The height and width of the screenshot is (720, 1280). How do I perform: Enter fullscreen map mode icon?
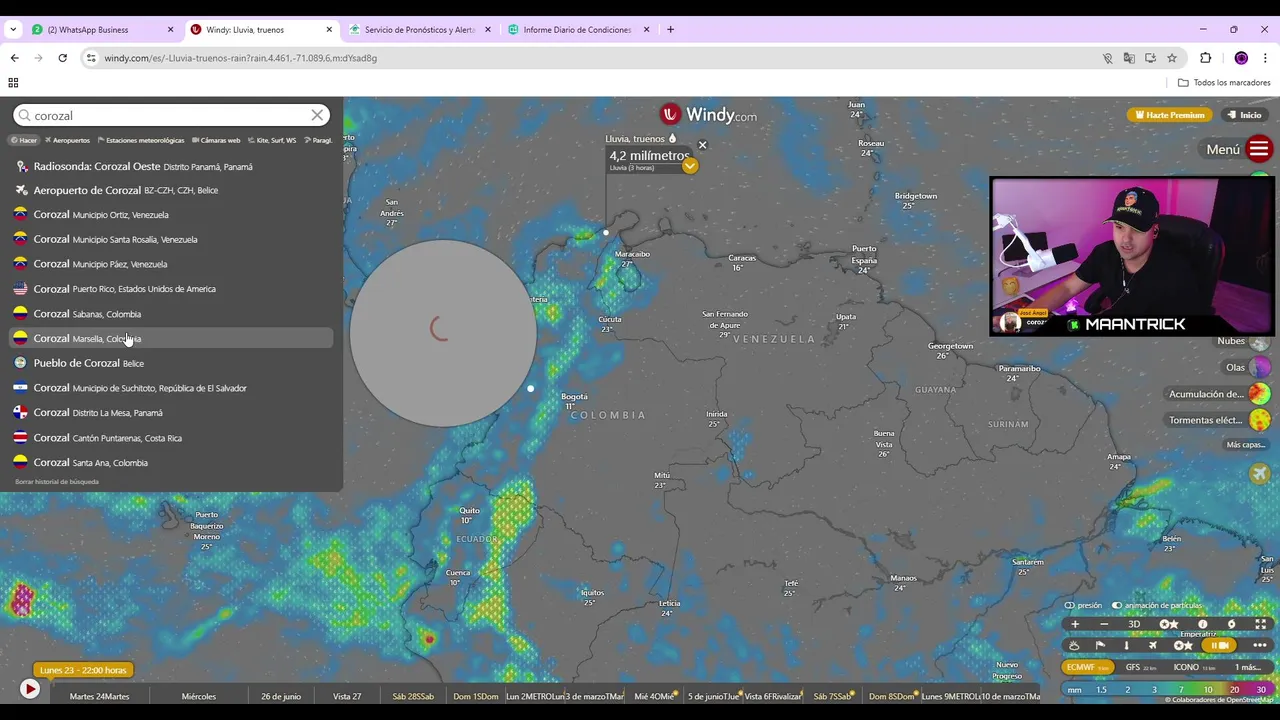[x=1261, y=624]
